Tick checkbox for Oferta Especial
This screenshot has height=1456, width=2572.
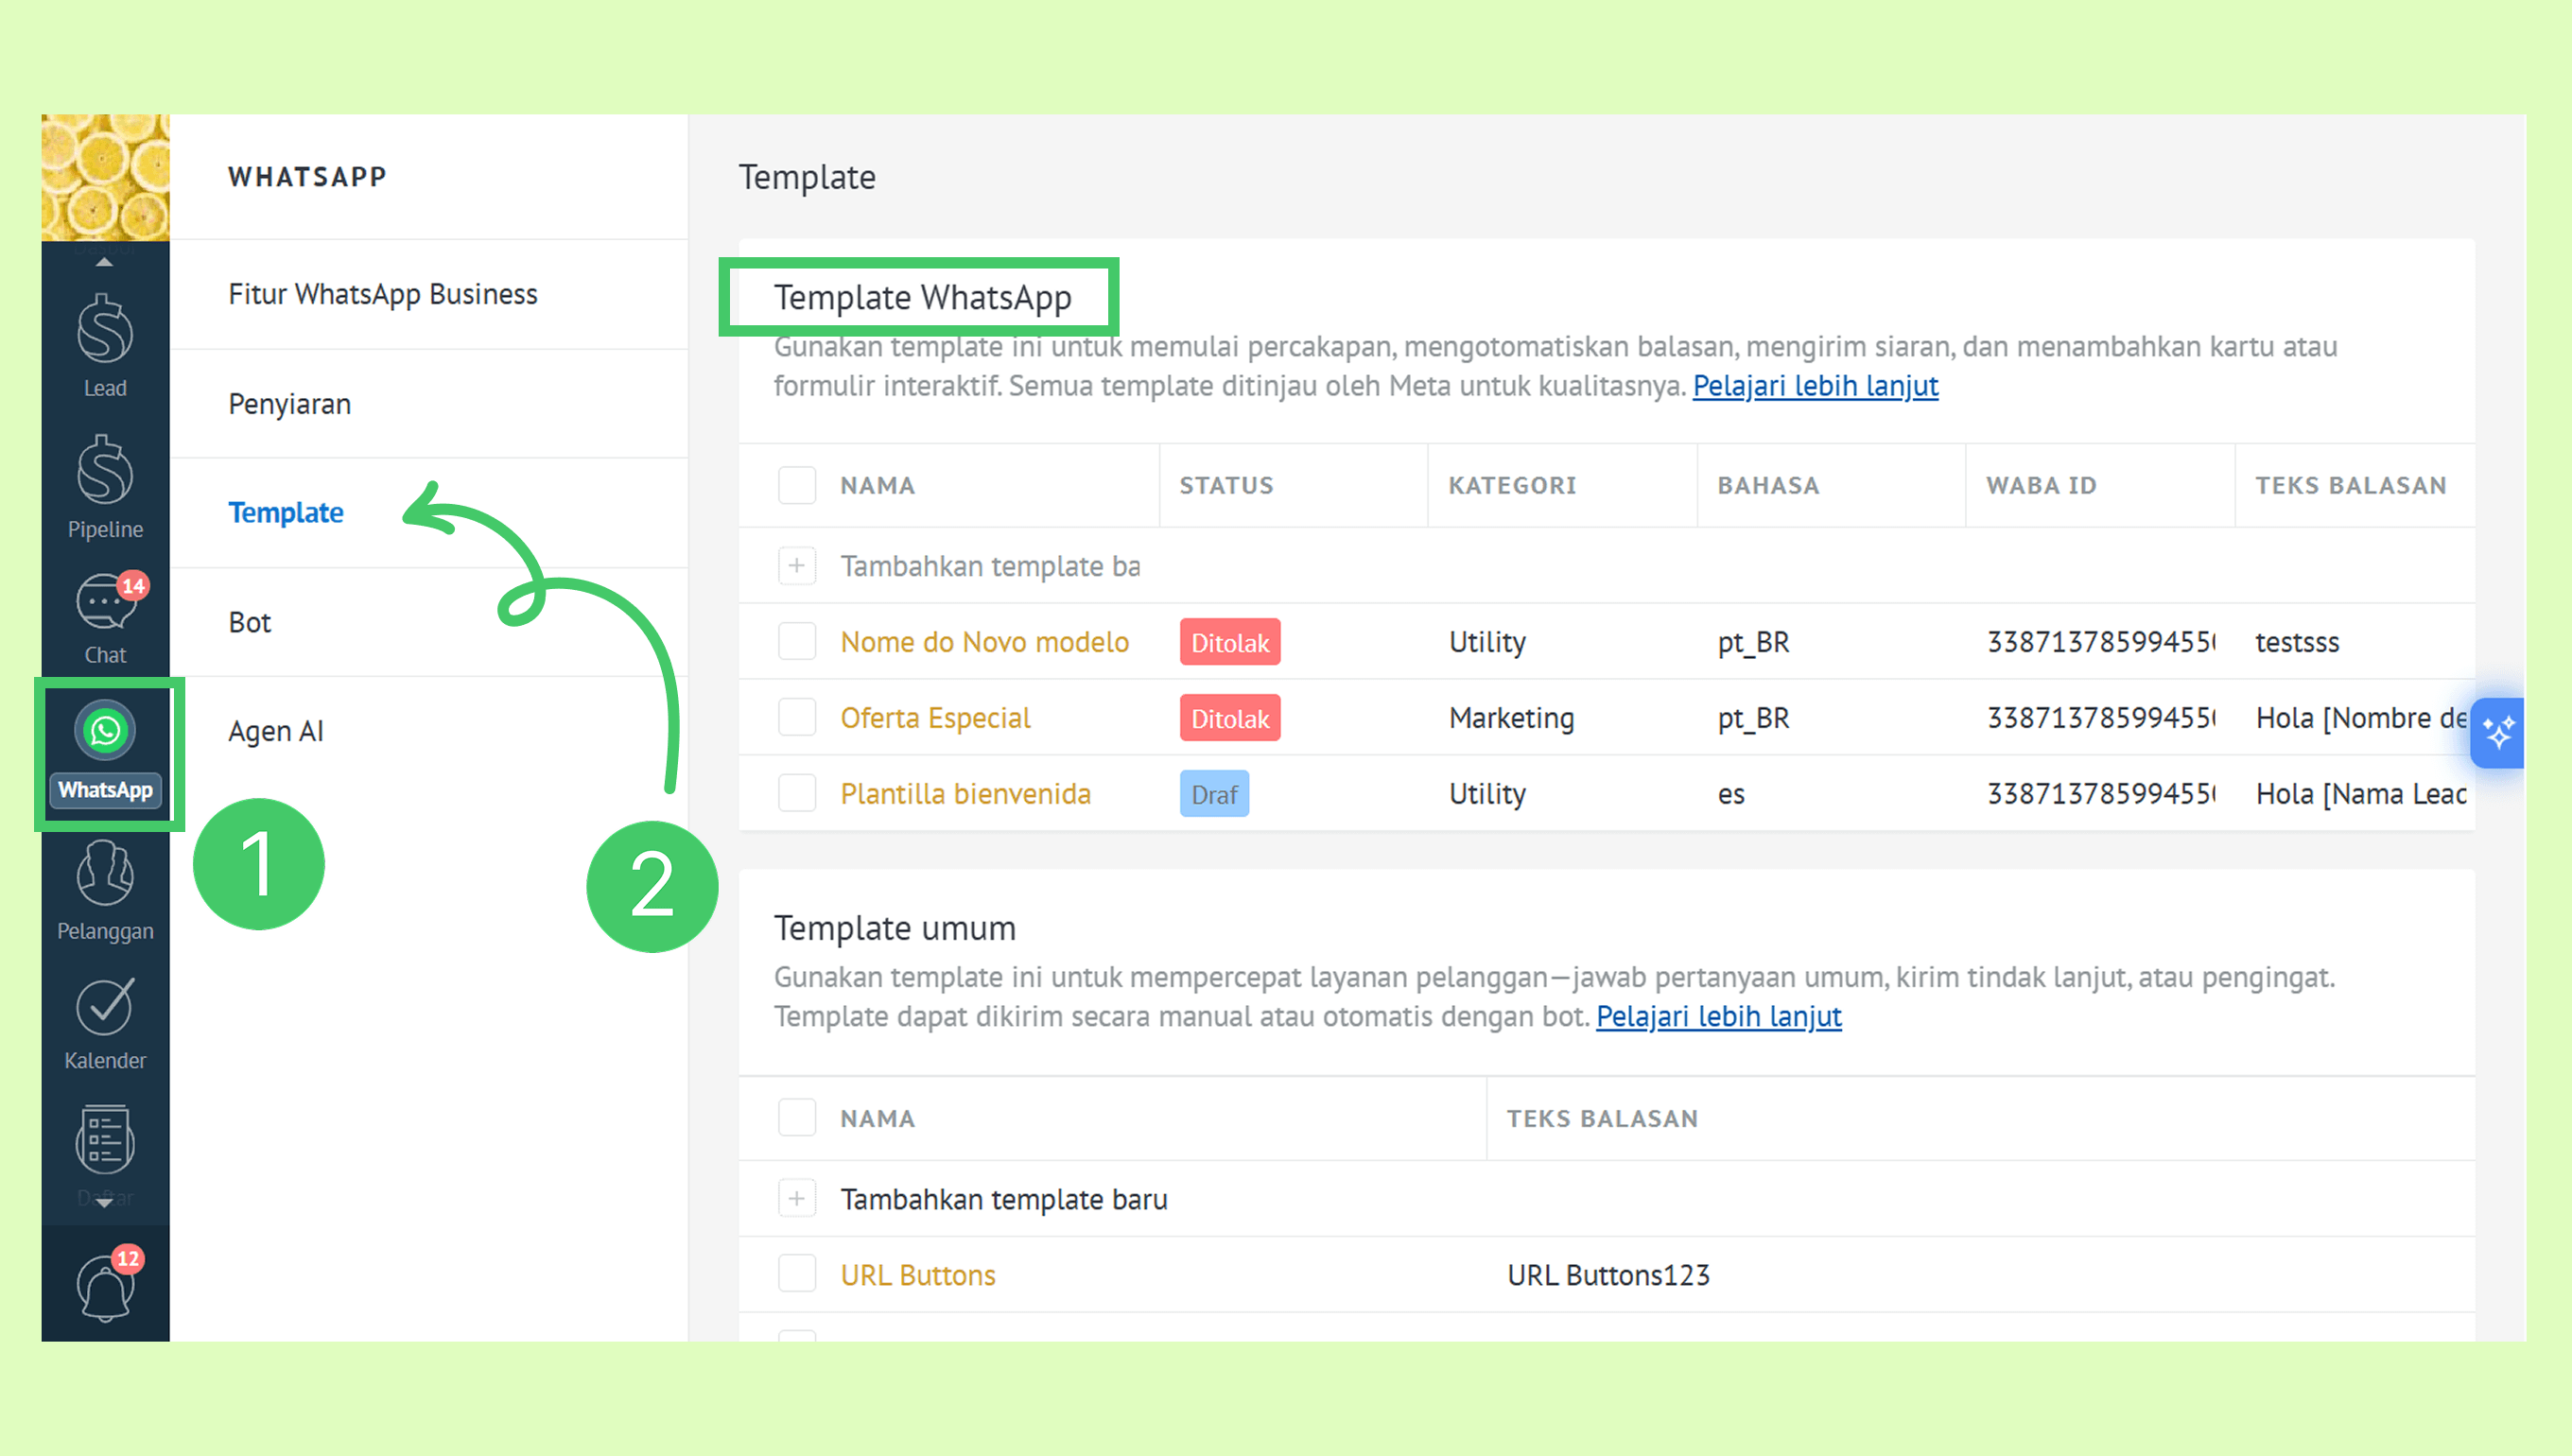[x=797, y=717]
